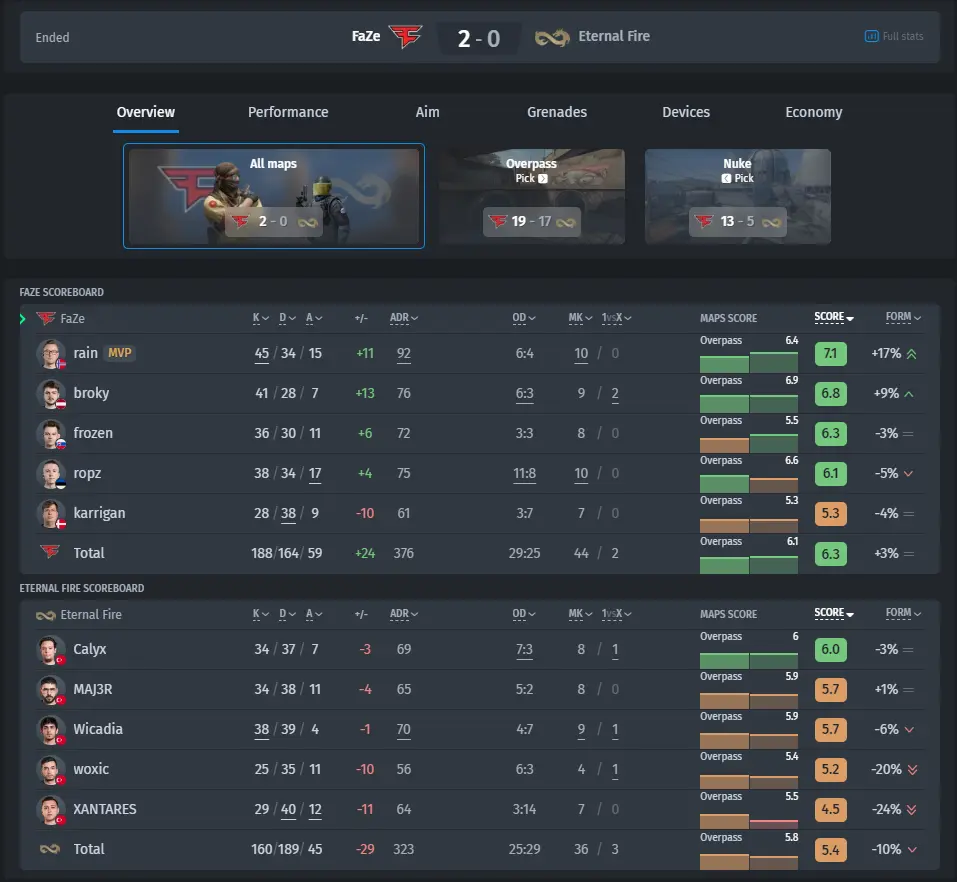Click the MVP badge next to rain
The image size is (957, 882).
tap(120, 353)
